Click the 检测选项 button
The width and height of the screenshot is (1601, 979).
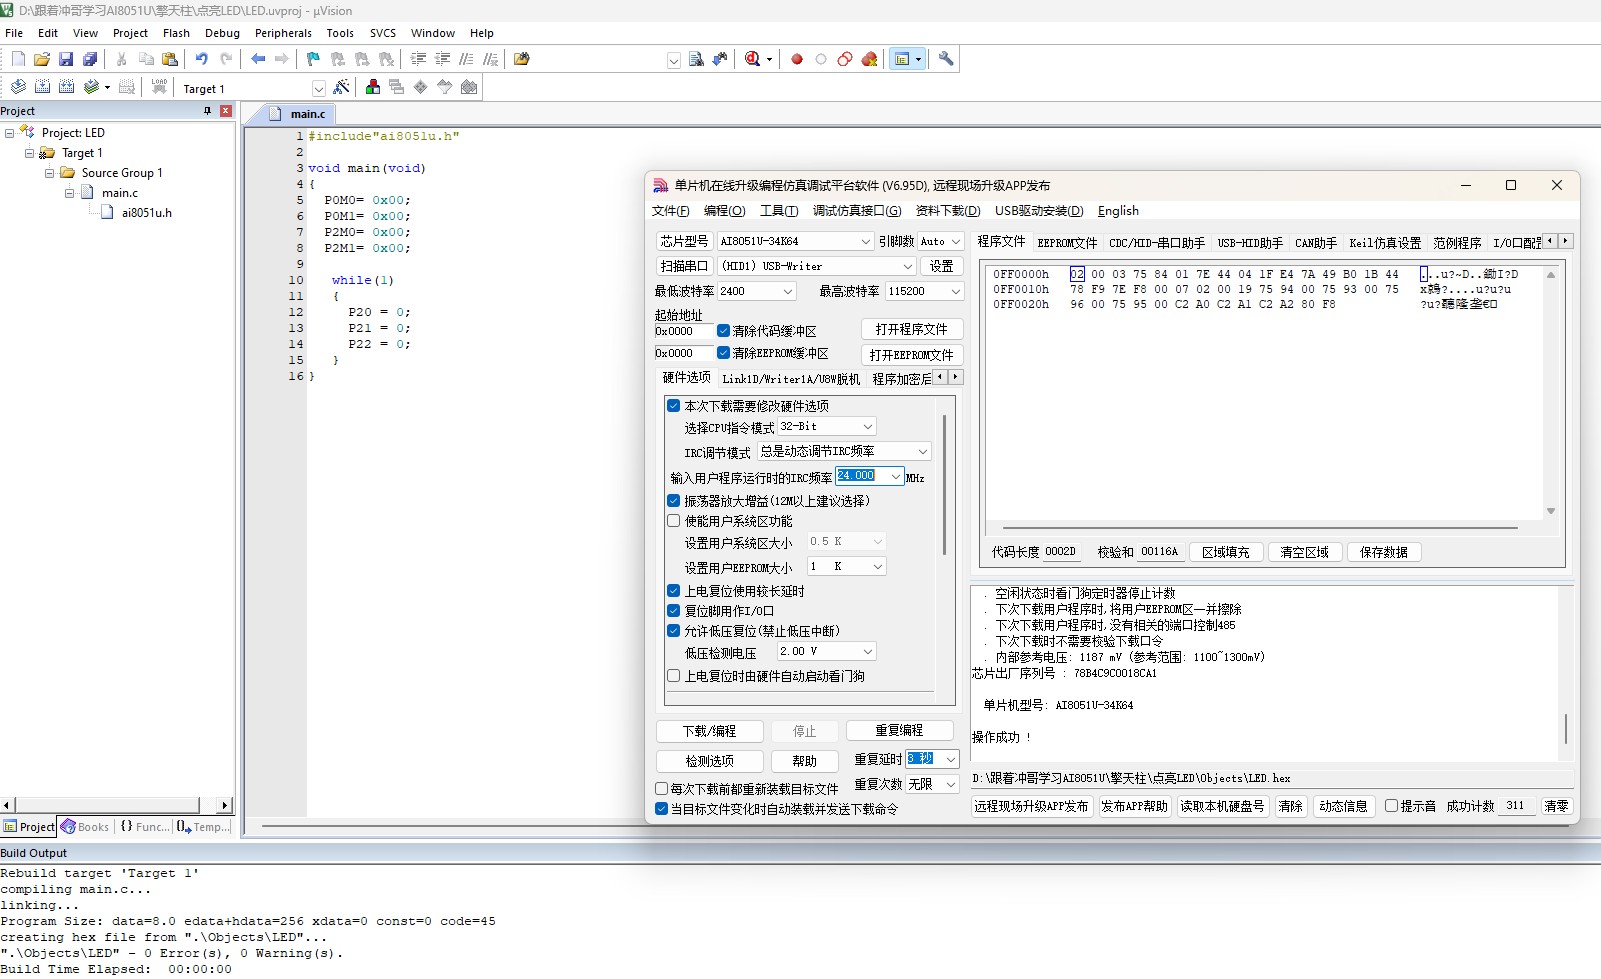click(x=709, y=761)
